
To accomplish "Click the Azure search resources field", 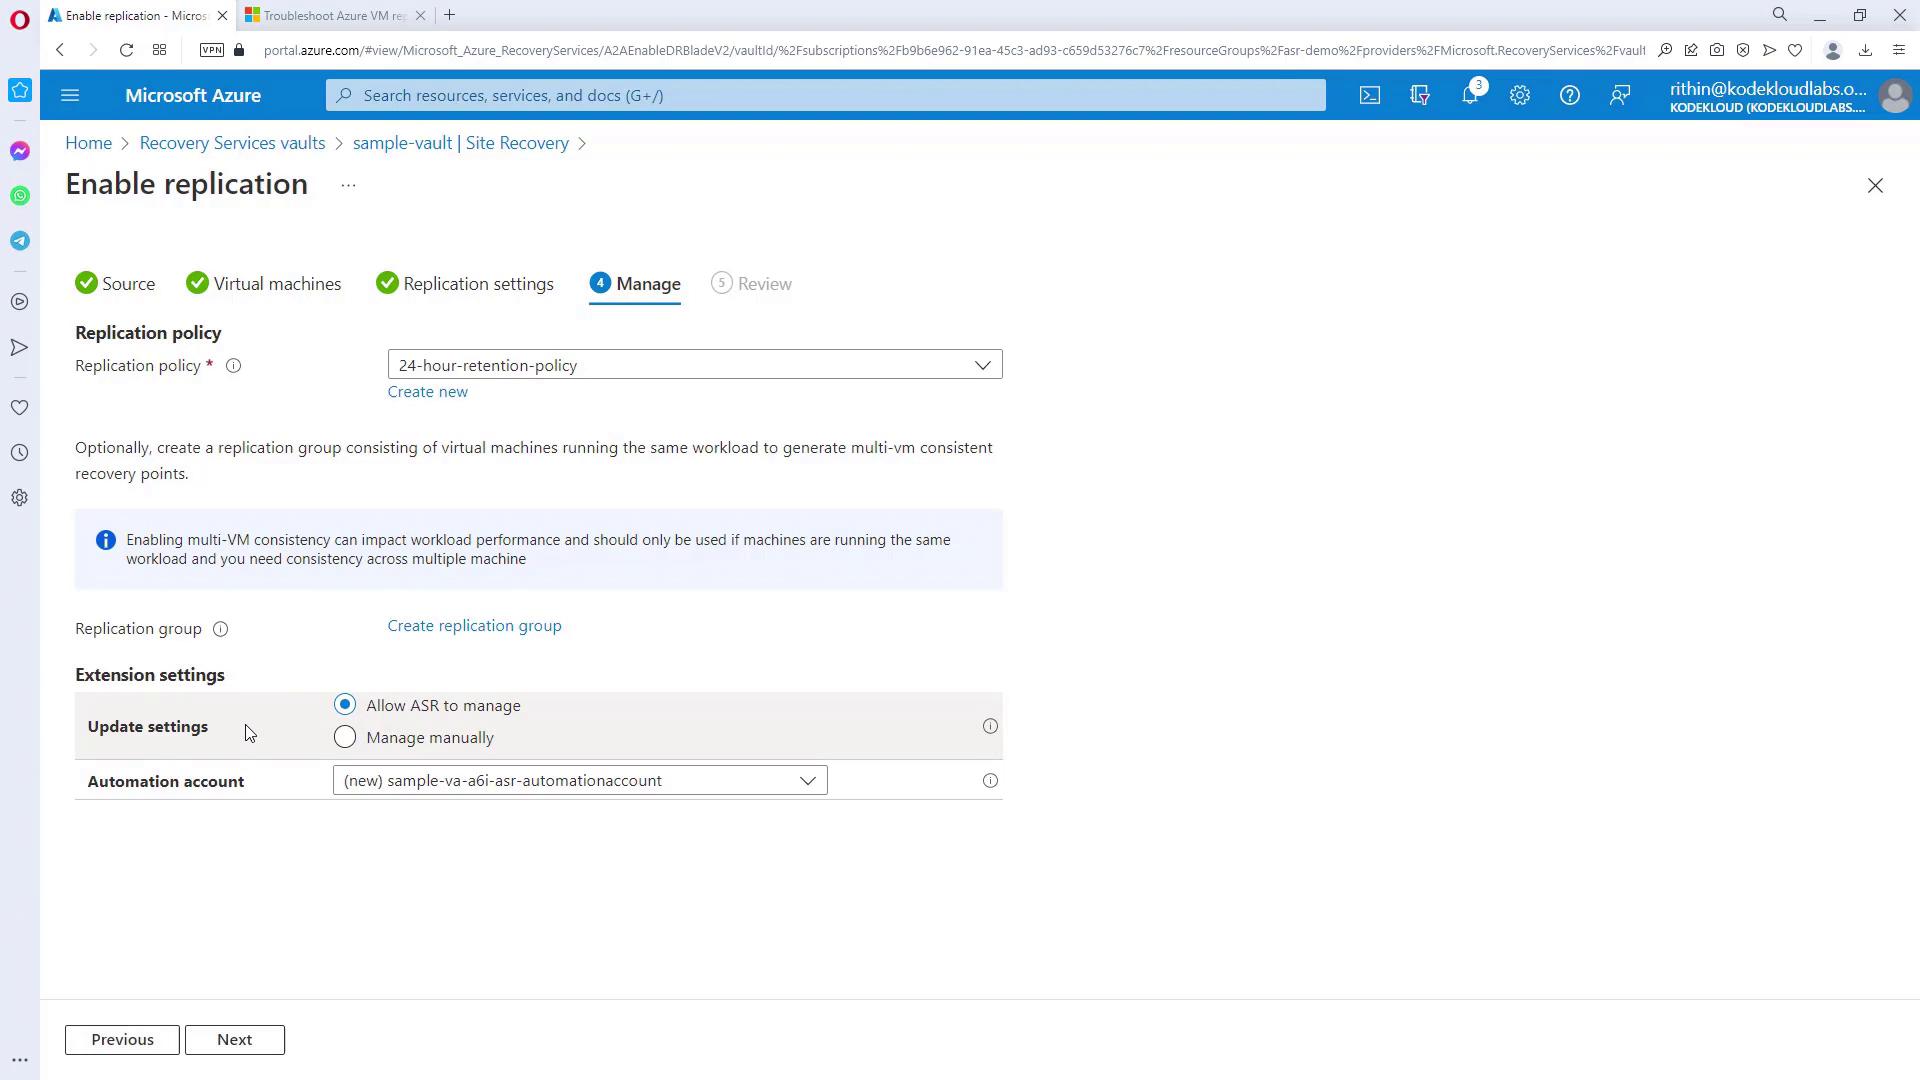I will tap(825, 95).
